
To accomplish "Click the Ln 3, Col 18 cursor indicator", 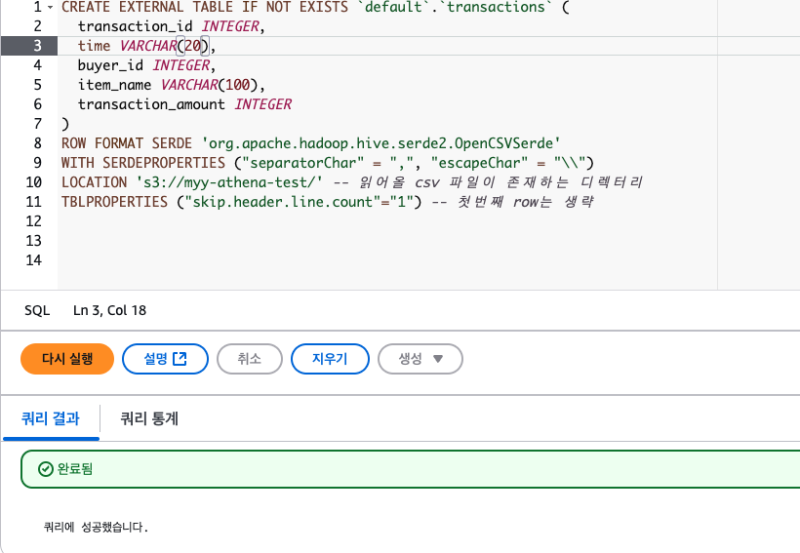I will point(110,310).
